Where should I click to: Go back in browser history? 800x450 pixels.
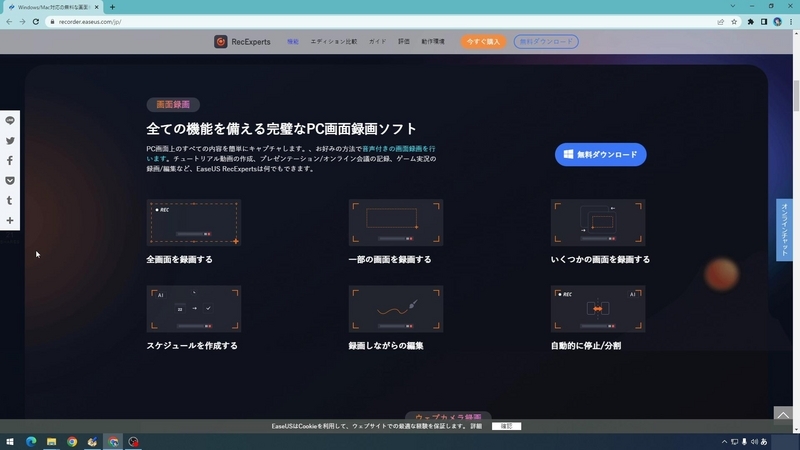click(x=9, y=22)
